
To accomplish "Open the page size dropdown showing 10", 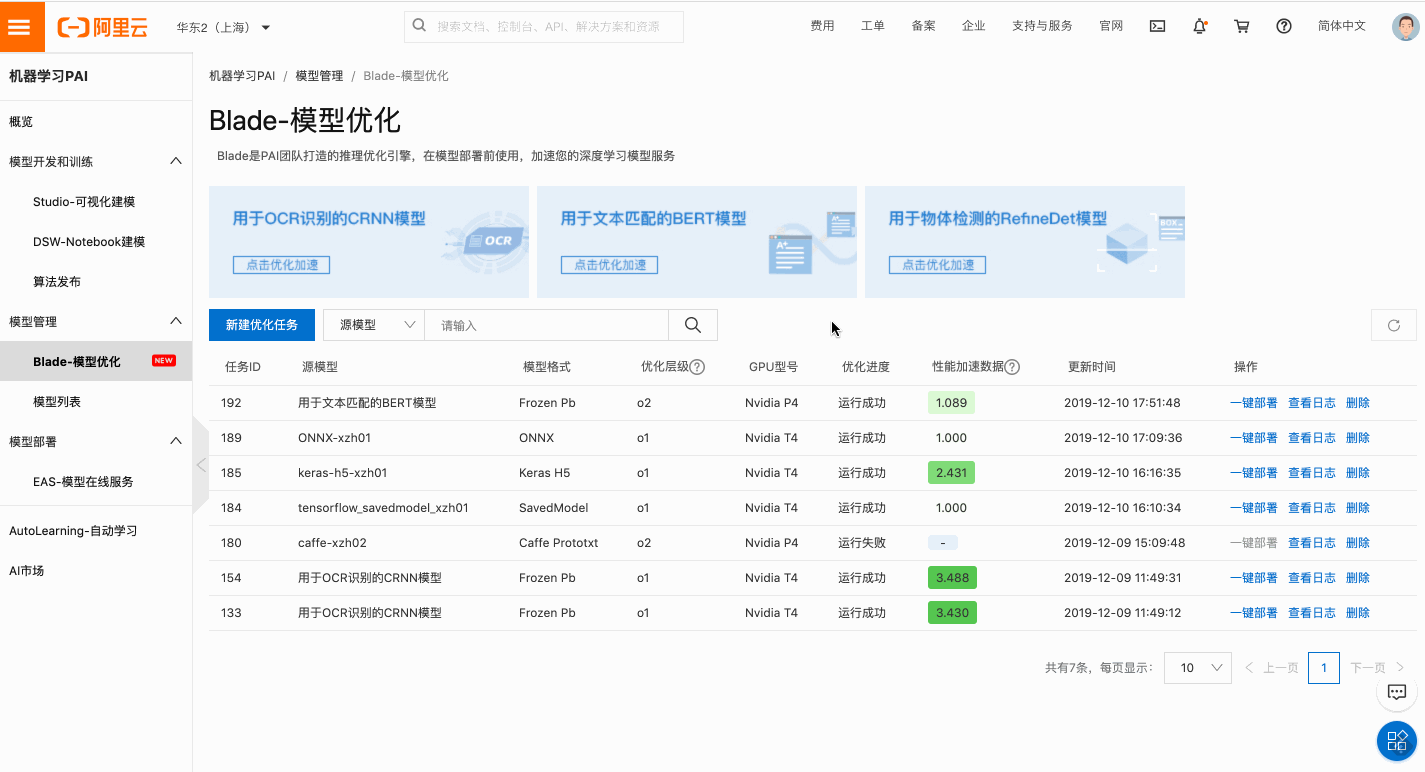I will pyautogui.click(x=1198, y=667).
